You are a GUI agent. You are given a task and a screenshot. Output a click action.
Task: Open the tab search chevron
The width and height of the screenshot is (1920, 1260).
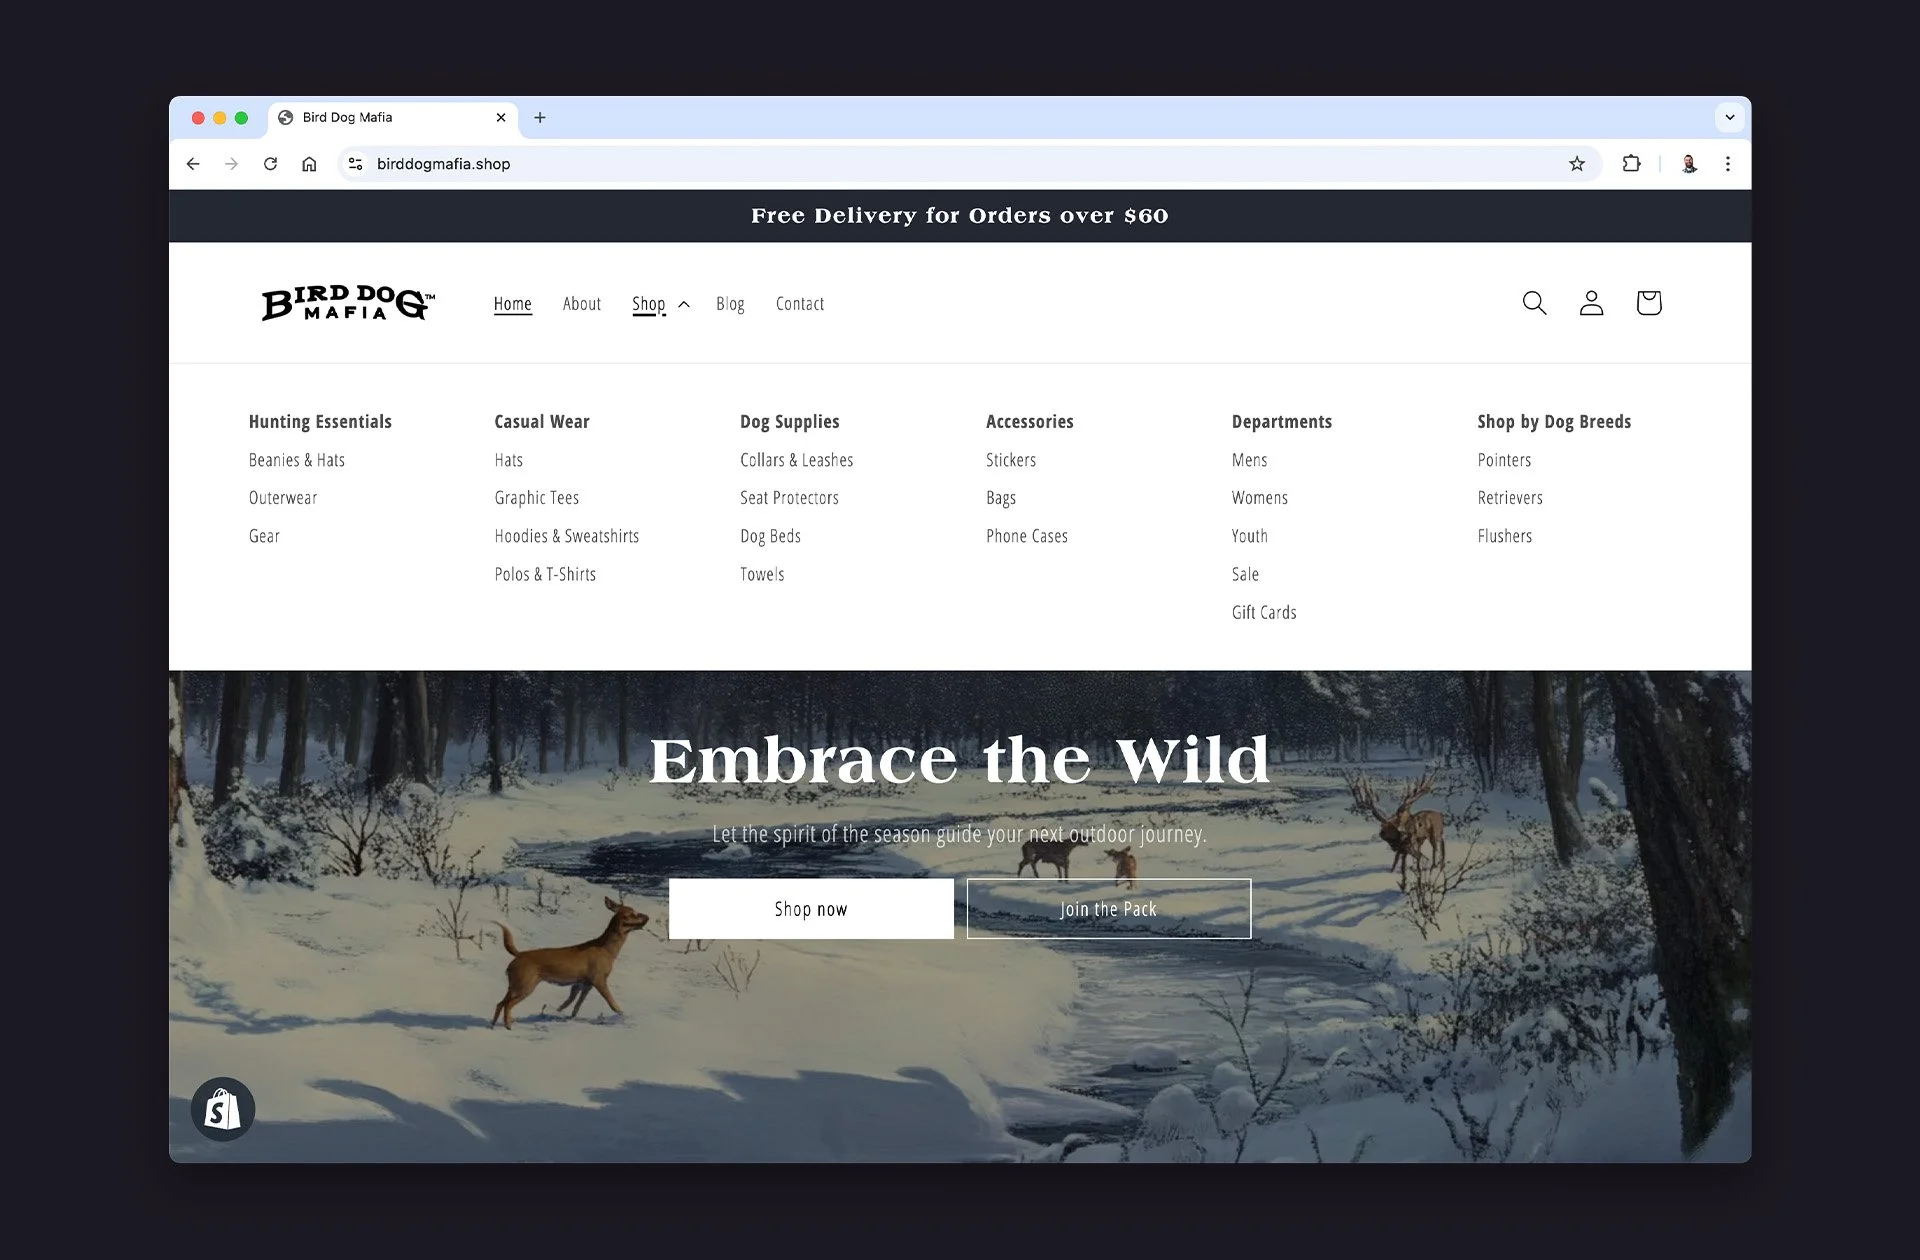click(1730, 117)
